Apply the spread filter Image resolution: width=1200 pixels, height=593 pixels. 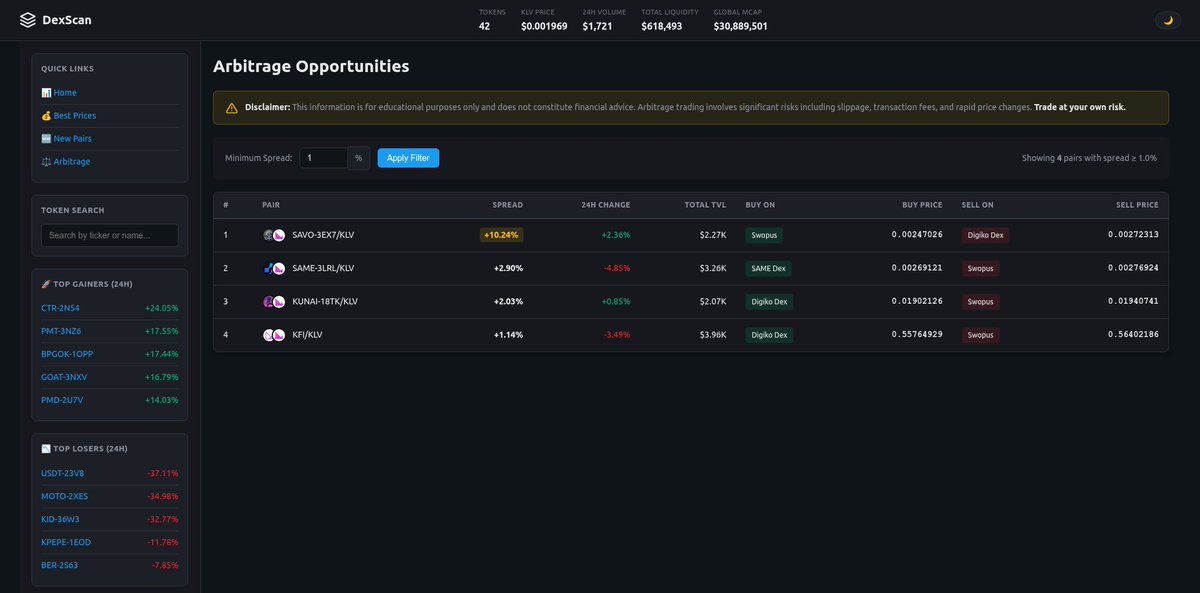408,158
